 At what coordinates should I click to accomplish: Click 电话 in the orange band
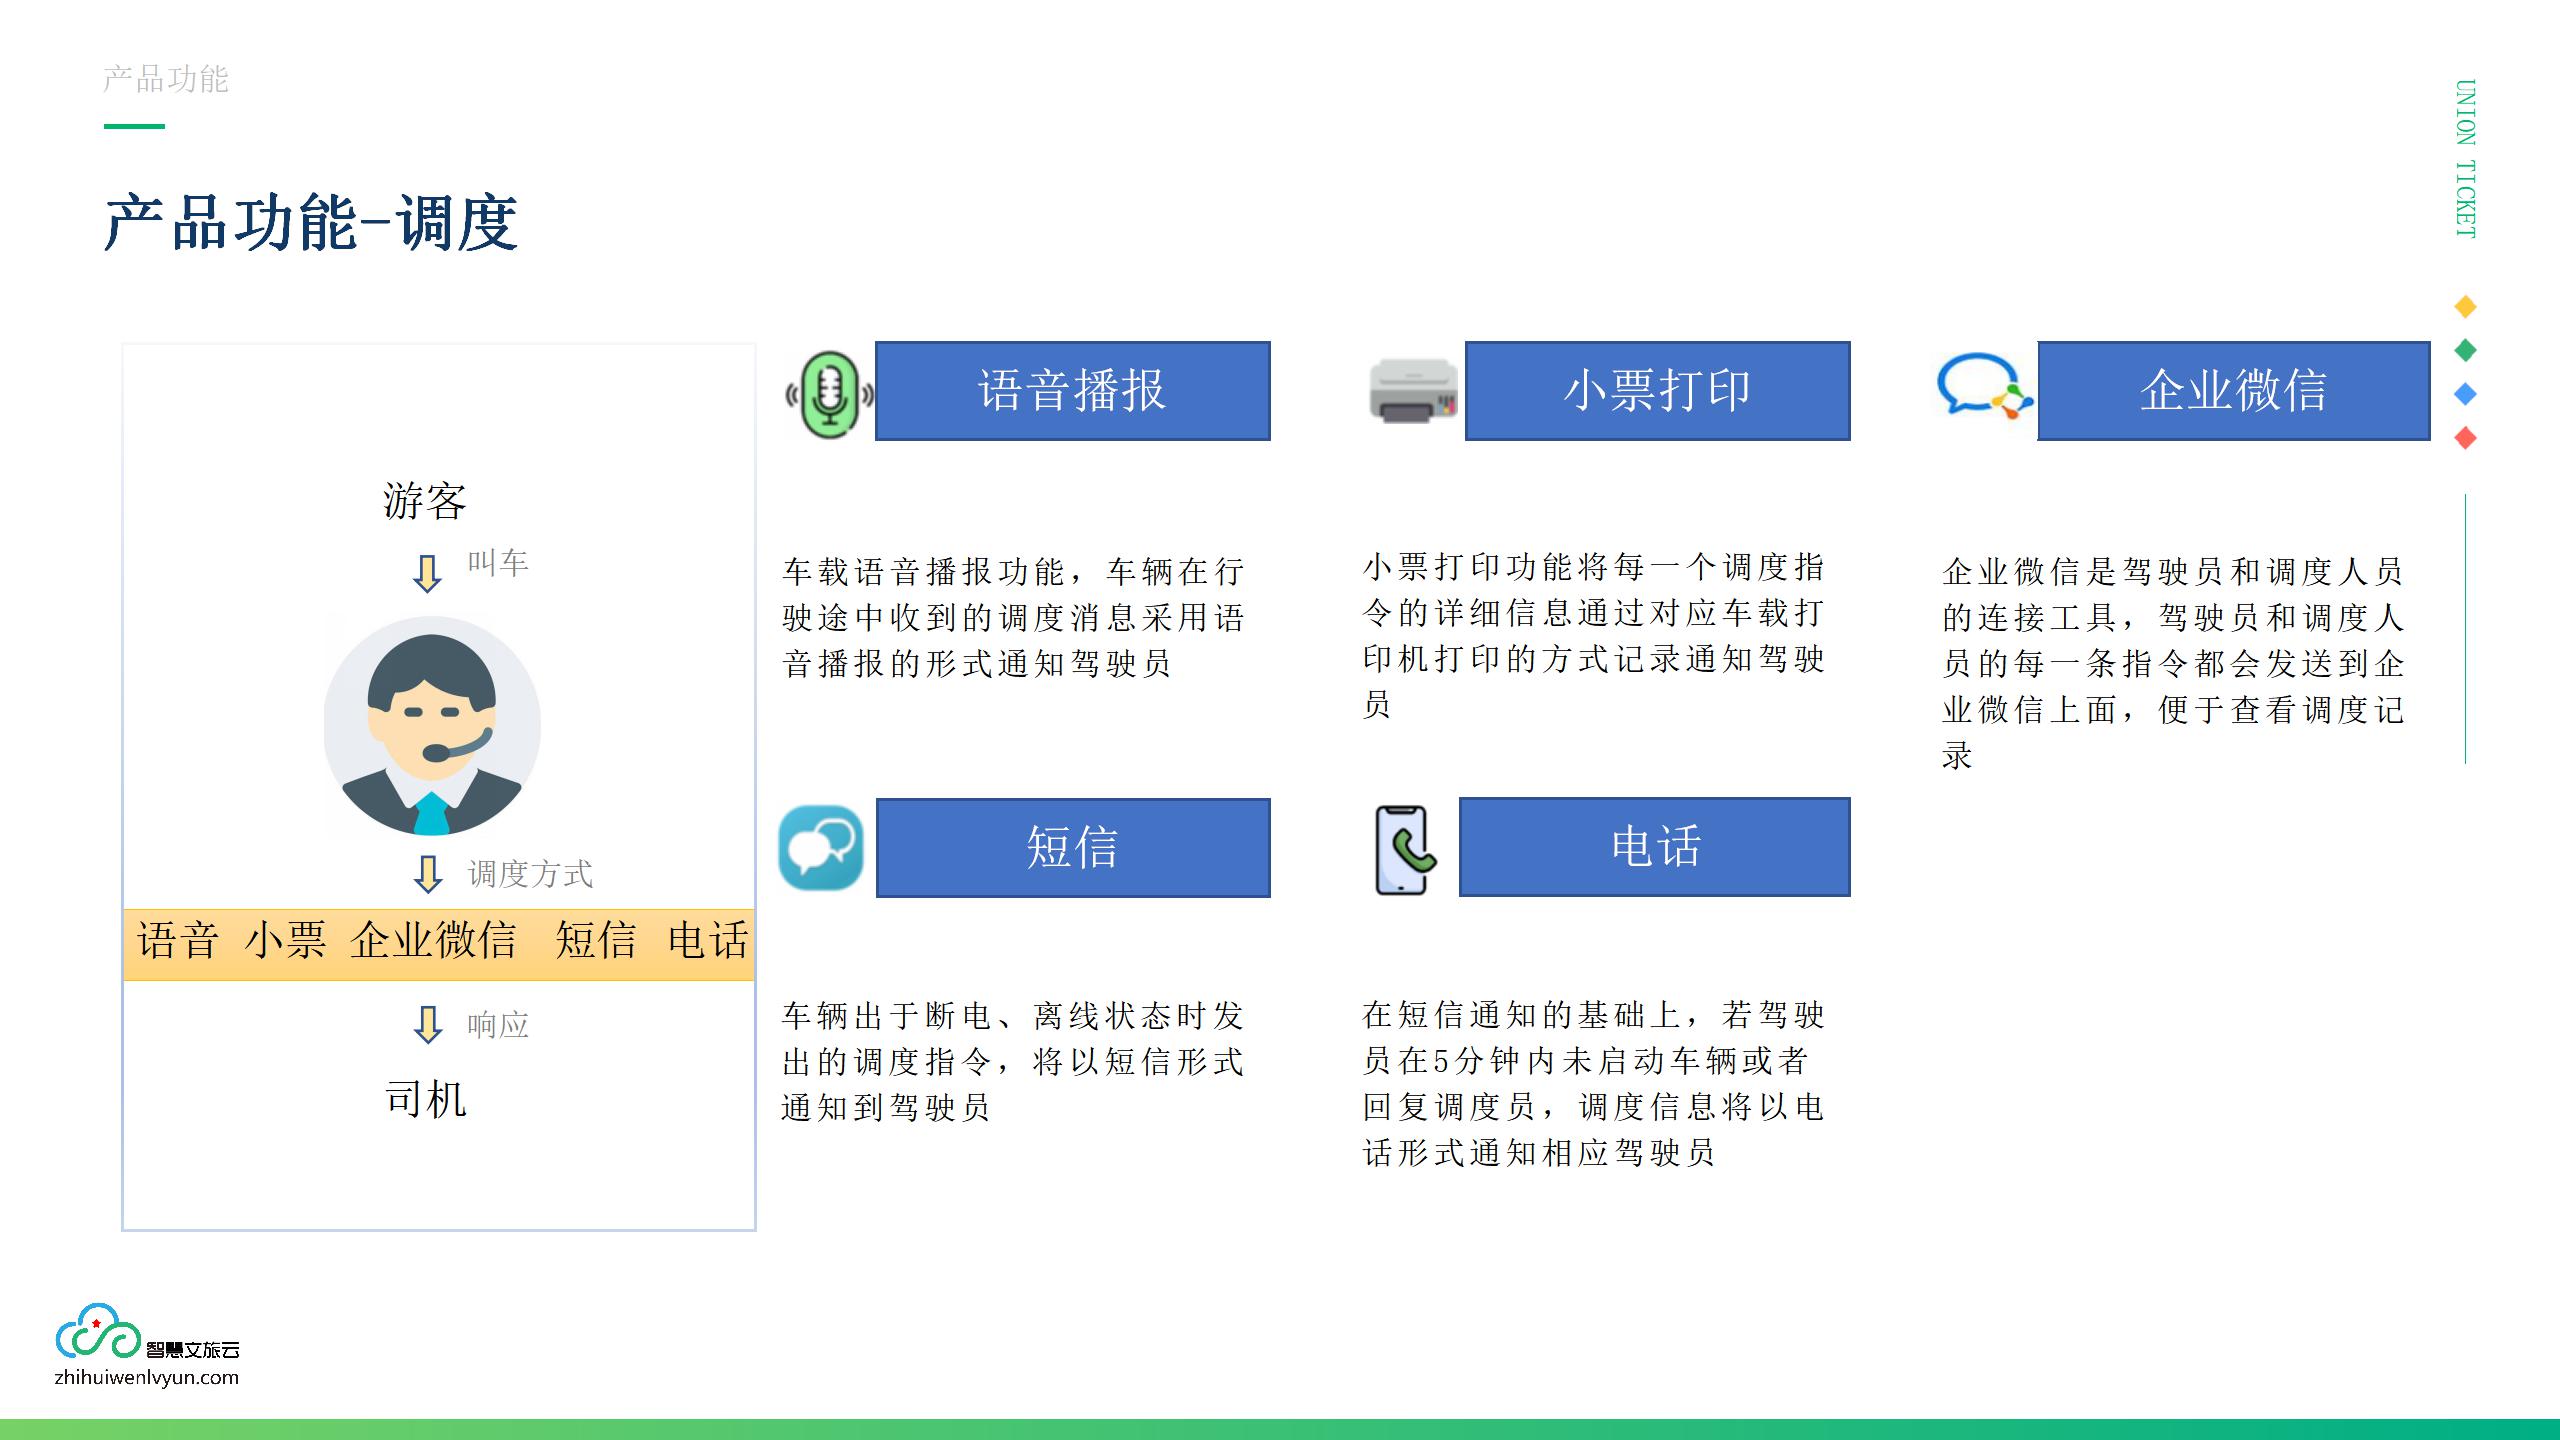point(708,941)
